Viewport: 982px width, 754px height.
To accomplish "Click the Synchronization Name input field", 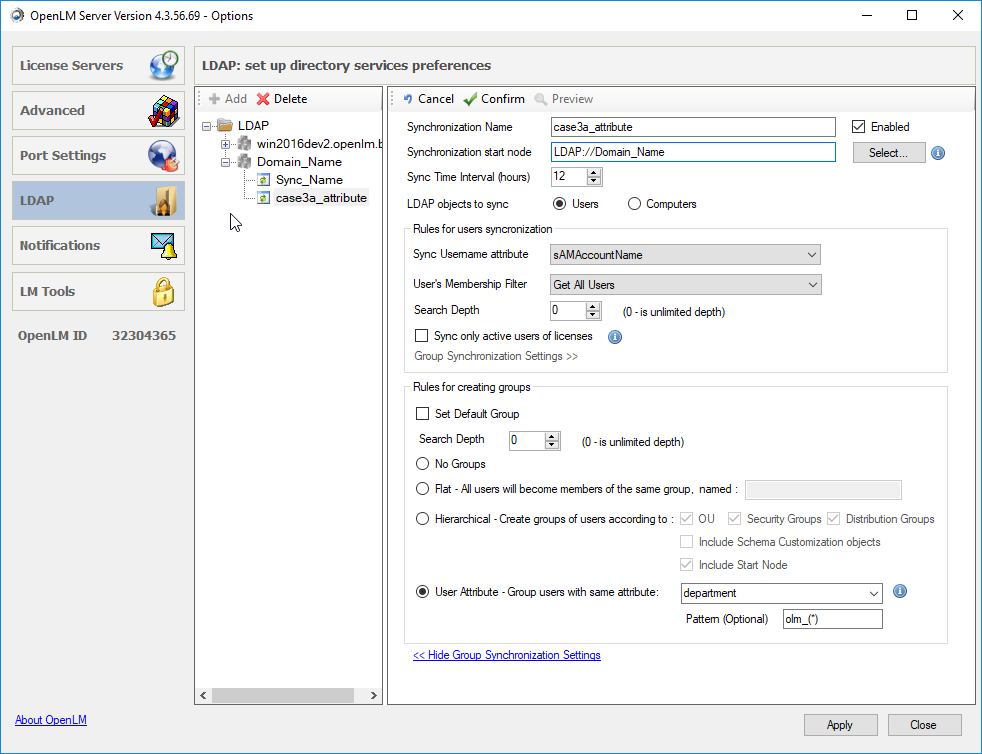I will click(x=693, y=127).
